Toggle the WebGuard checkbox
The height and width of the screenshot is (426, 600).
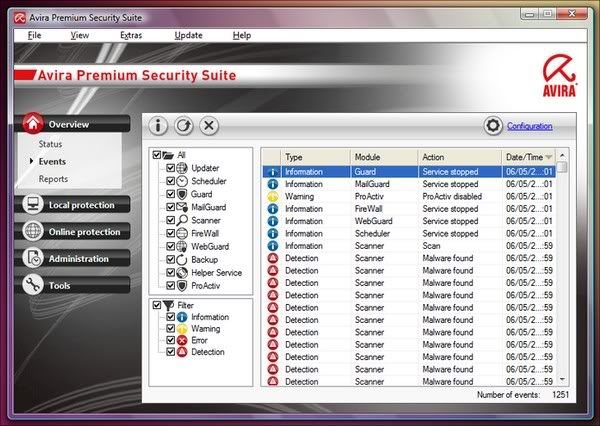click(171, 246)
